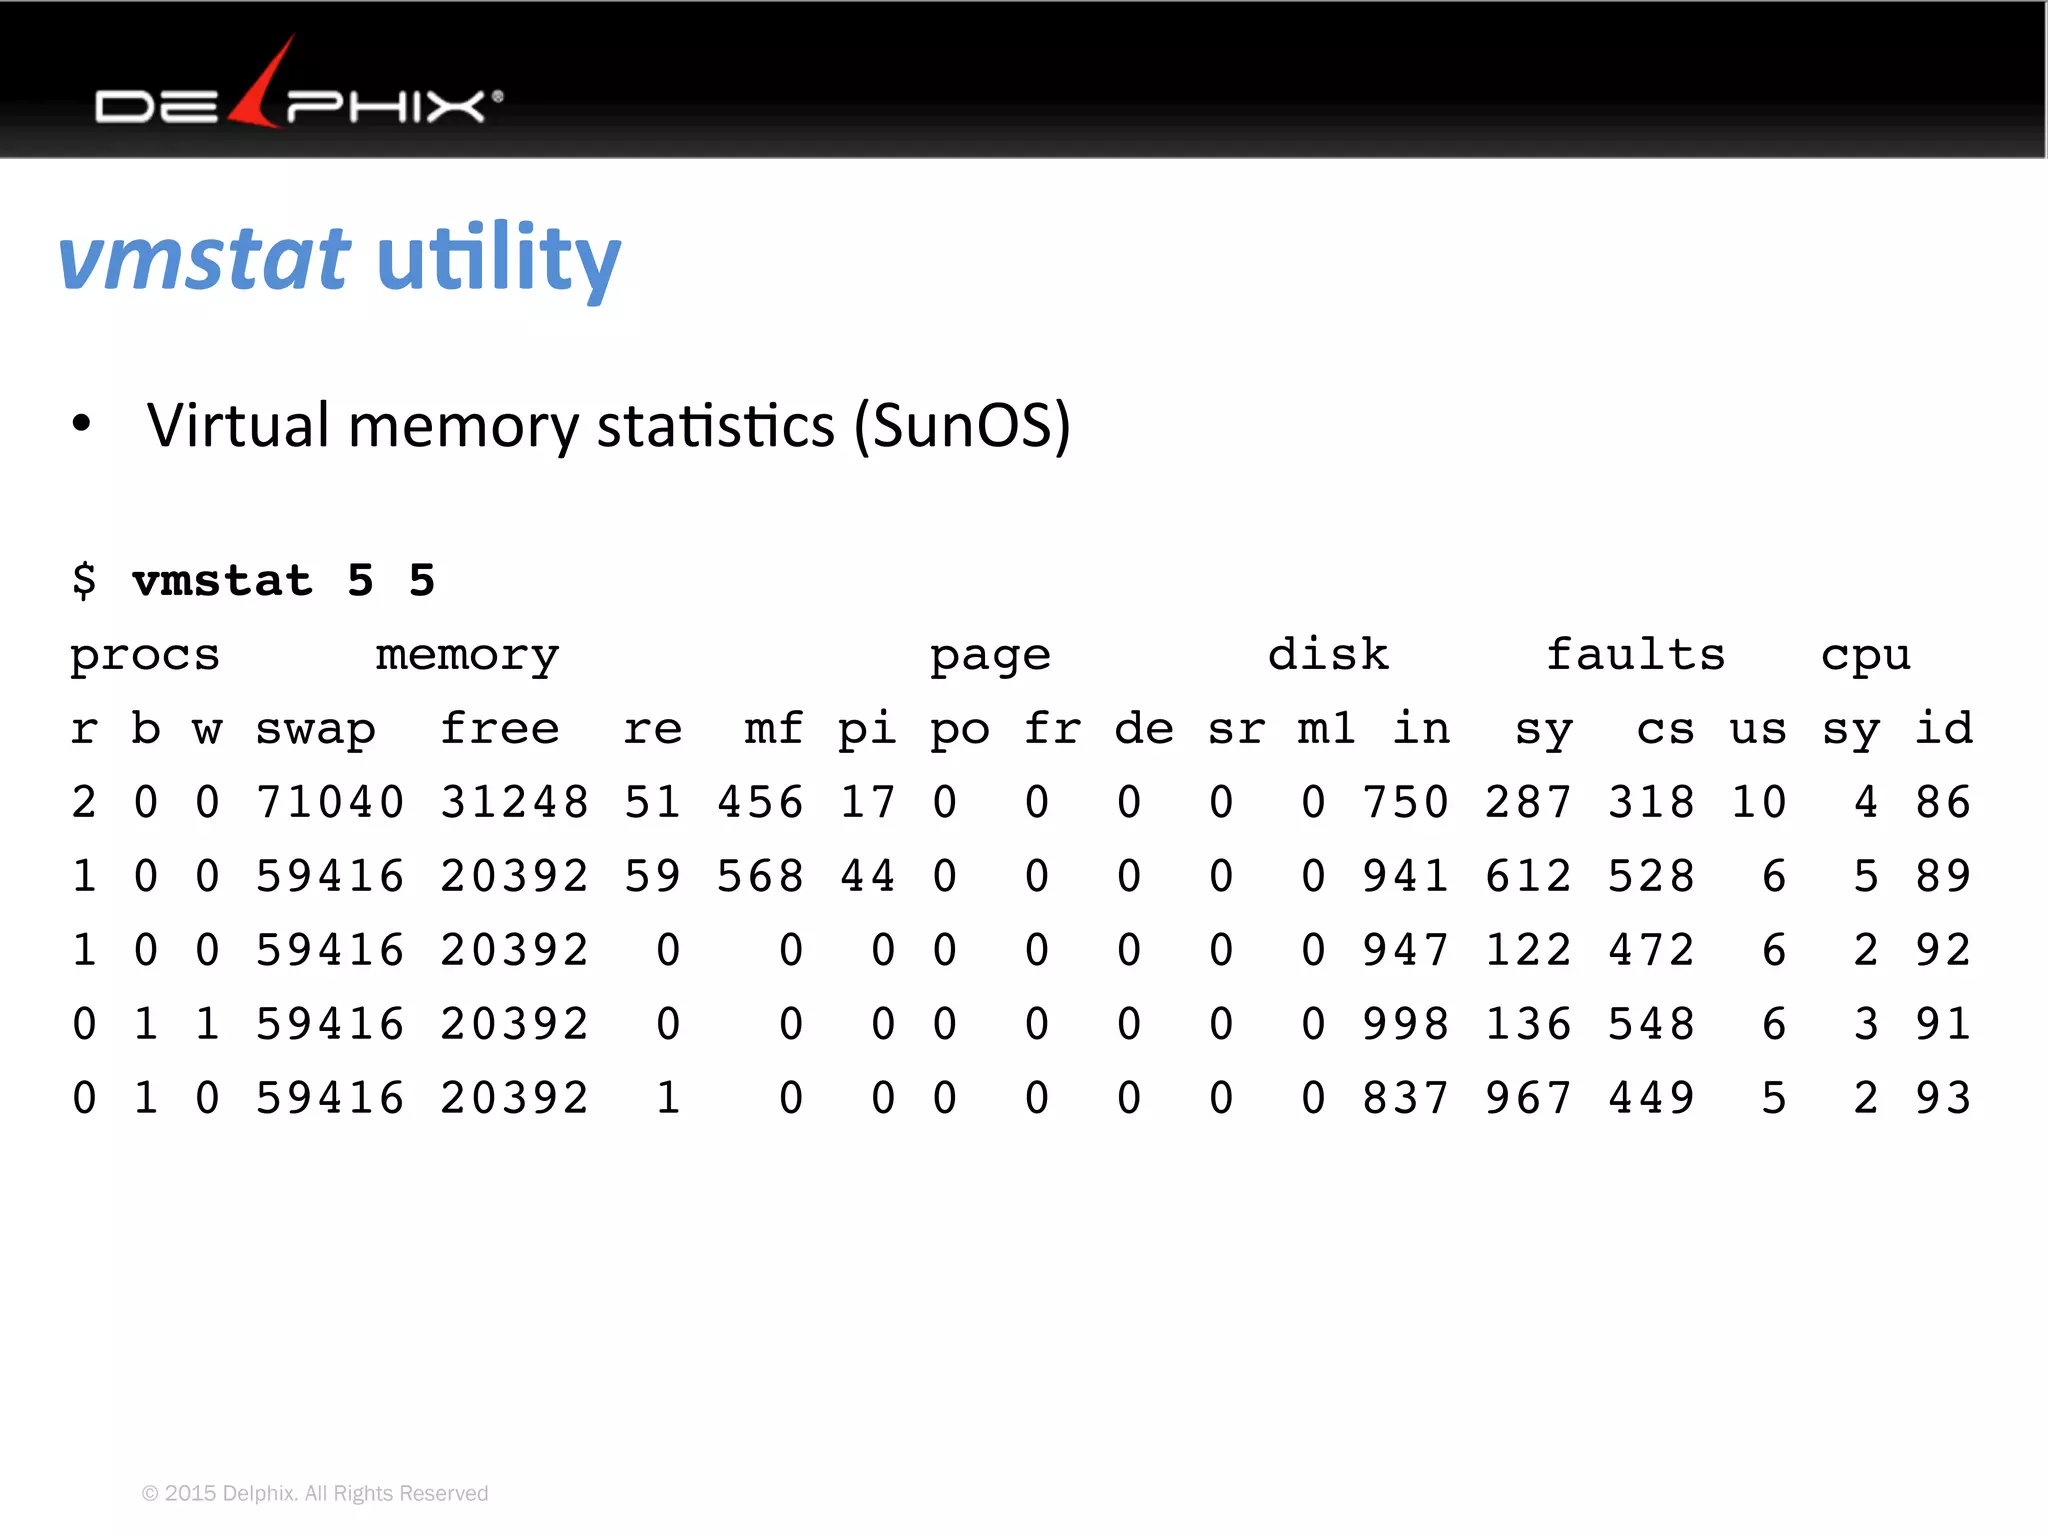Click the 'Virtual memory statistics (SunOS)' bullet
Screen dimensions: 2048x1536
608,426
